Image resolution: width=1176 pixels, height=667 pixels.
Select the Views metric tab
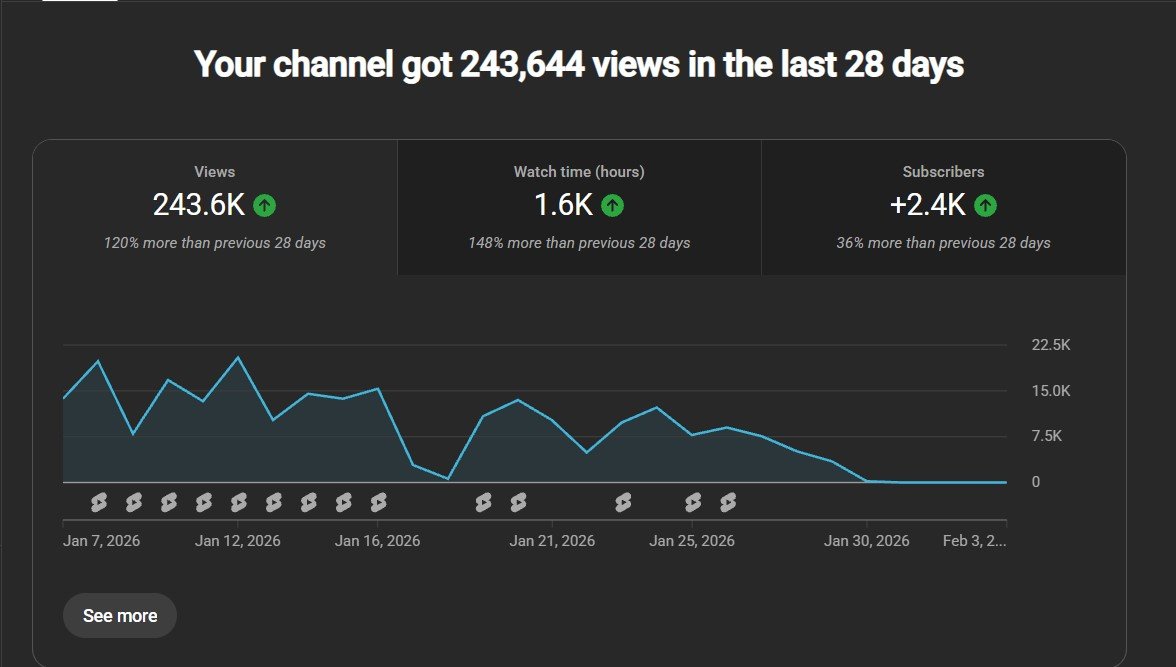pos(215,207)
